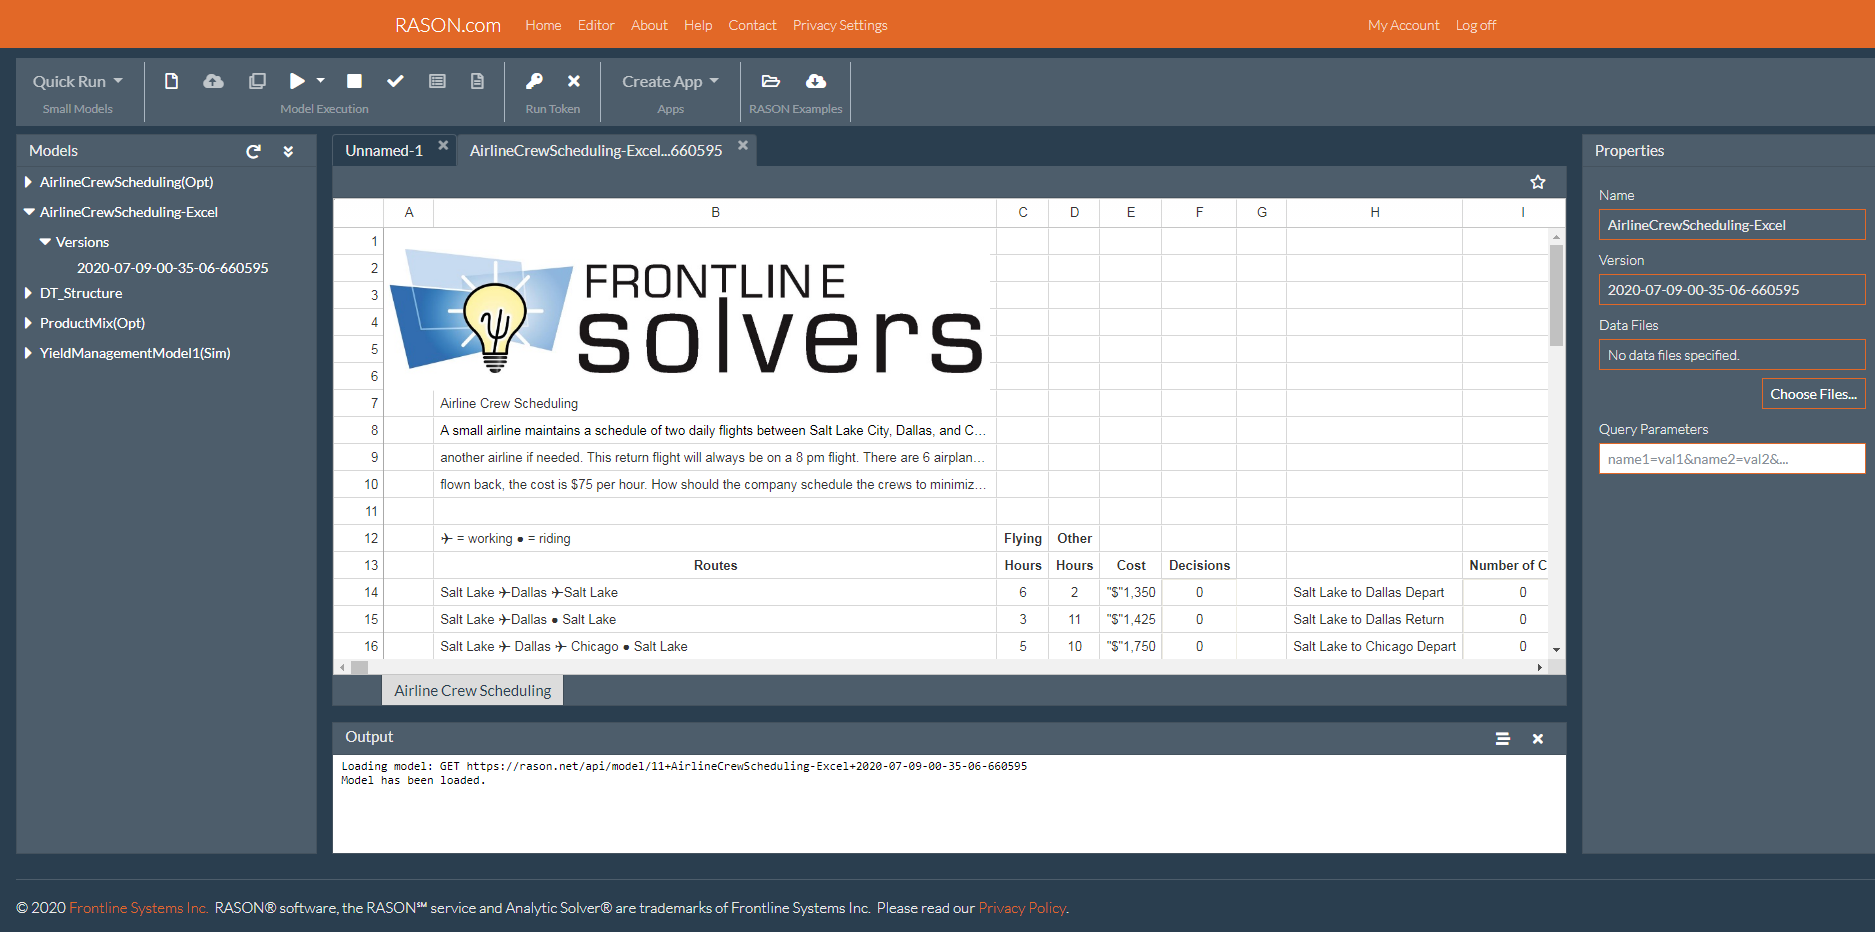Open the Quick Run dropdown

pyautogui.click(x=77, y=81)
